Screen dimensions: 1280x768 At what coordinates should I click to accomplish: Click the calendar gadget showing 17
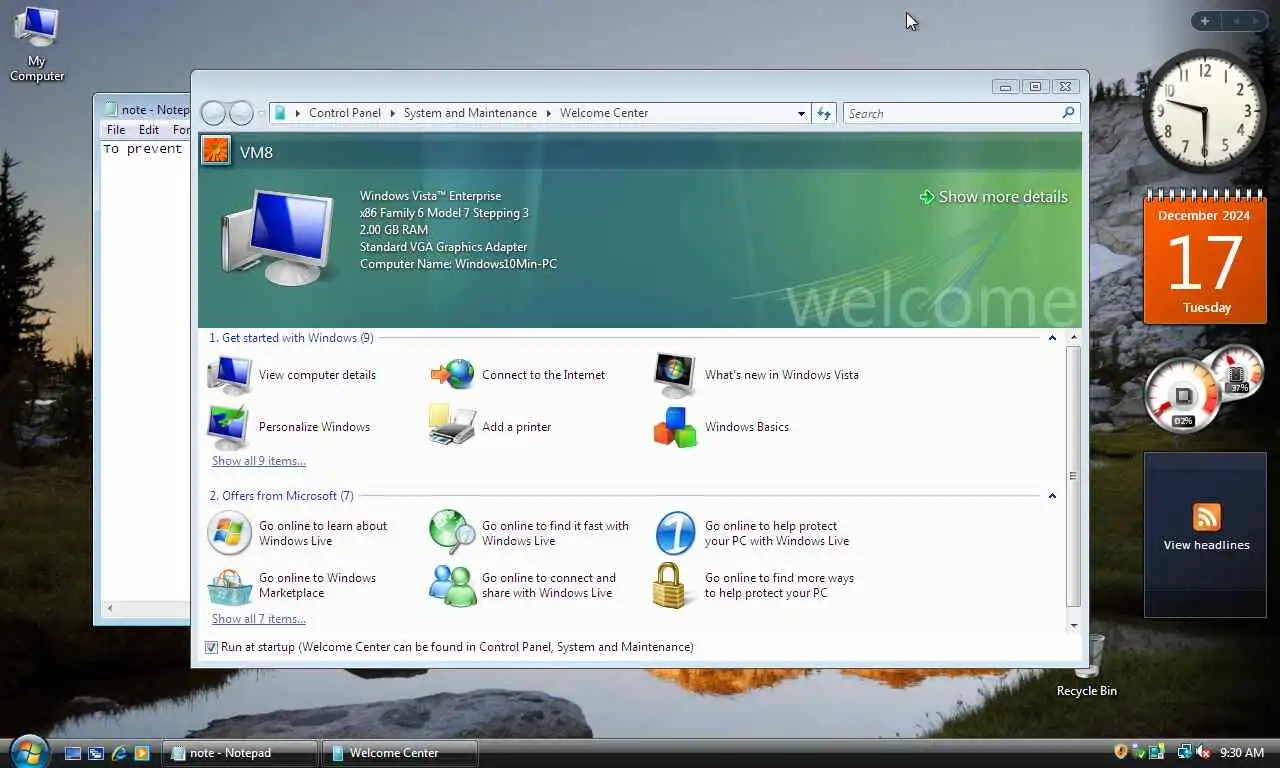coord(1204,257)
